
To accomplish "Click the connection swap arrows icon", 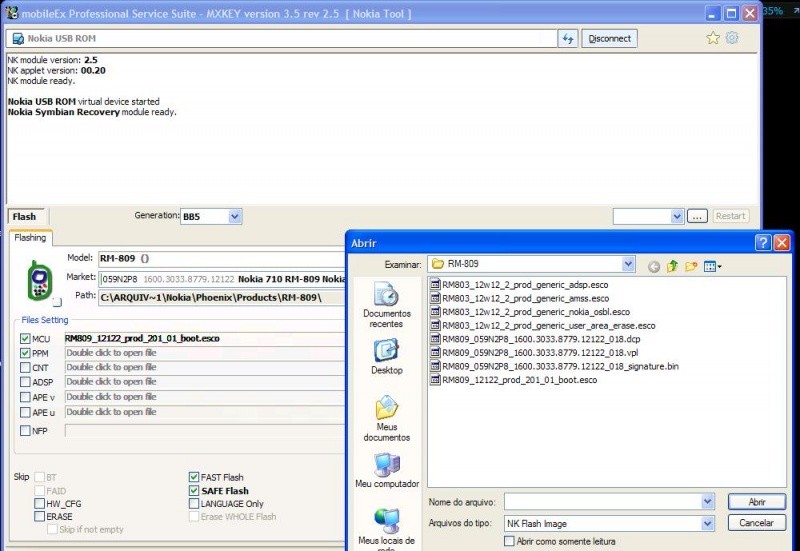I will pyautogui.click(x=568, y=39).
